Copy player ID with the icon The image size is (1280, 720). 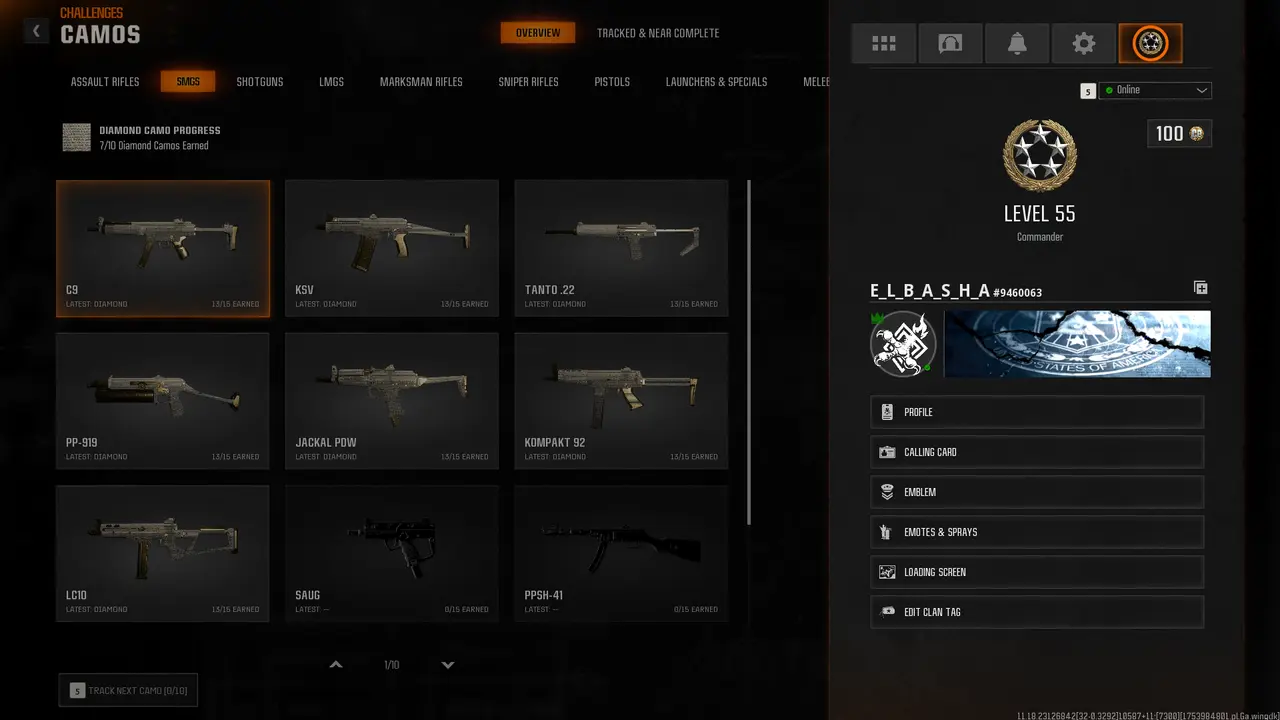pos(1201,288)
